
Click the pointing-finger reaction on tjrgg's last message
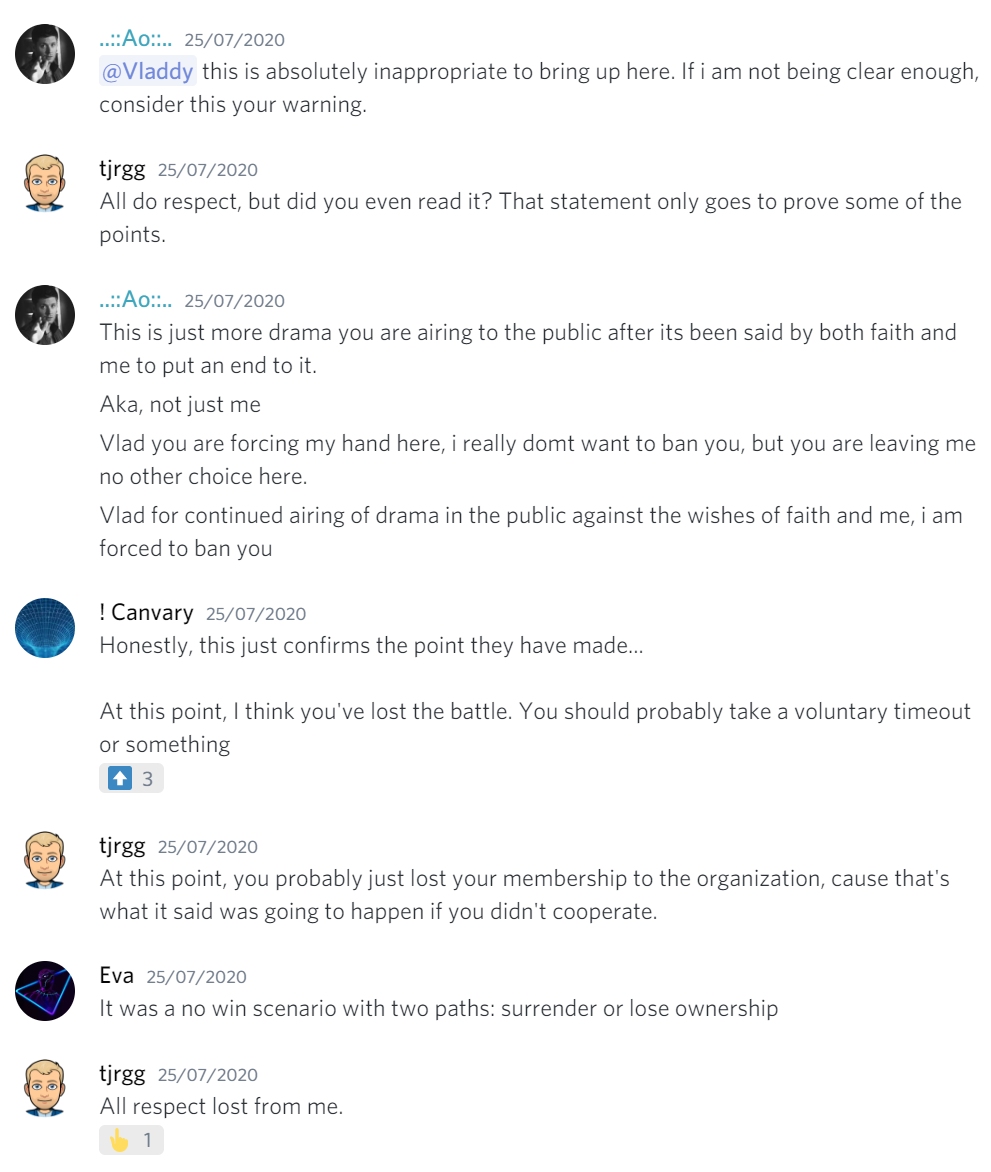[131, 1140]
